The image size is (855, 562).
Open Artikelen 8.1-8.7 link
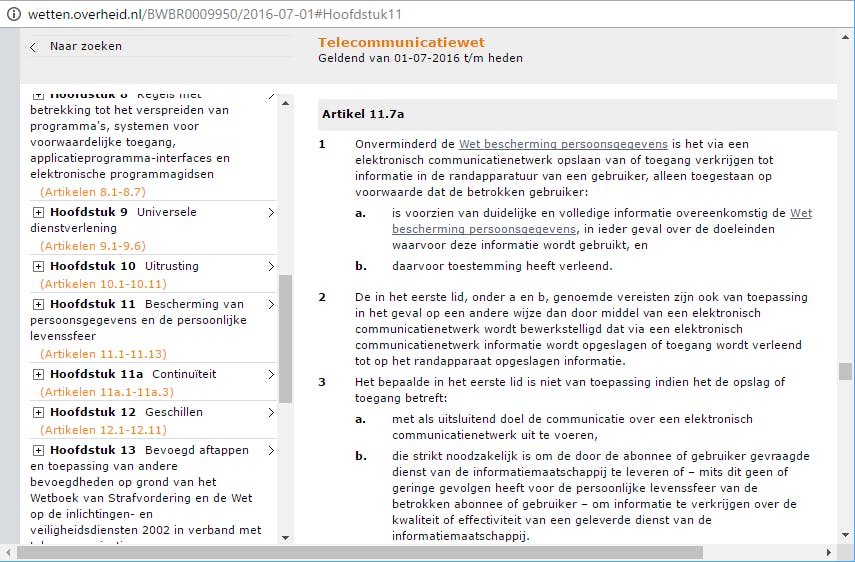pyautogui.click(x=93, y=192)
